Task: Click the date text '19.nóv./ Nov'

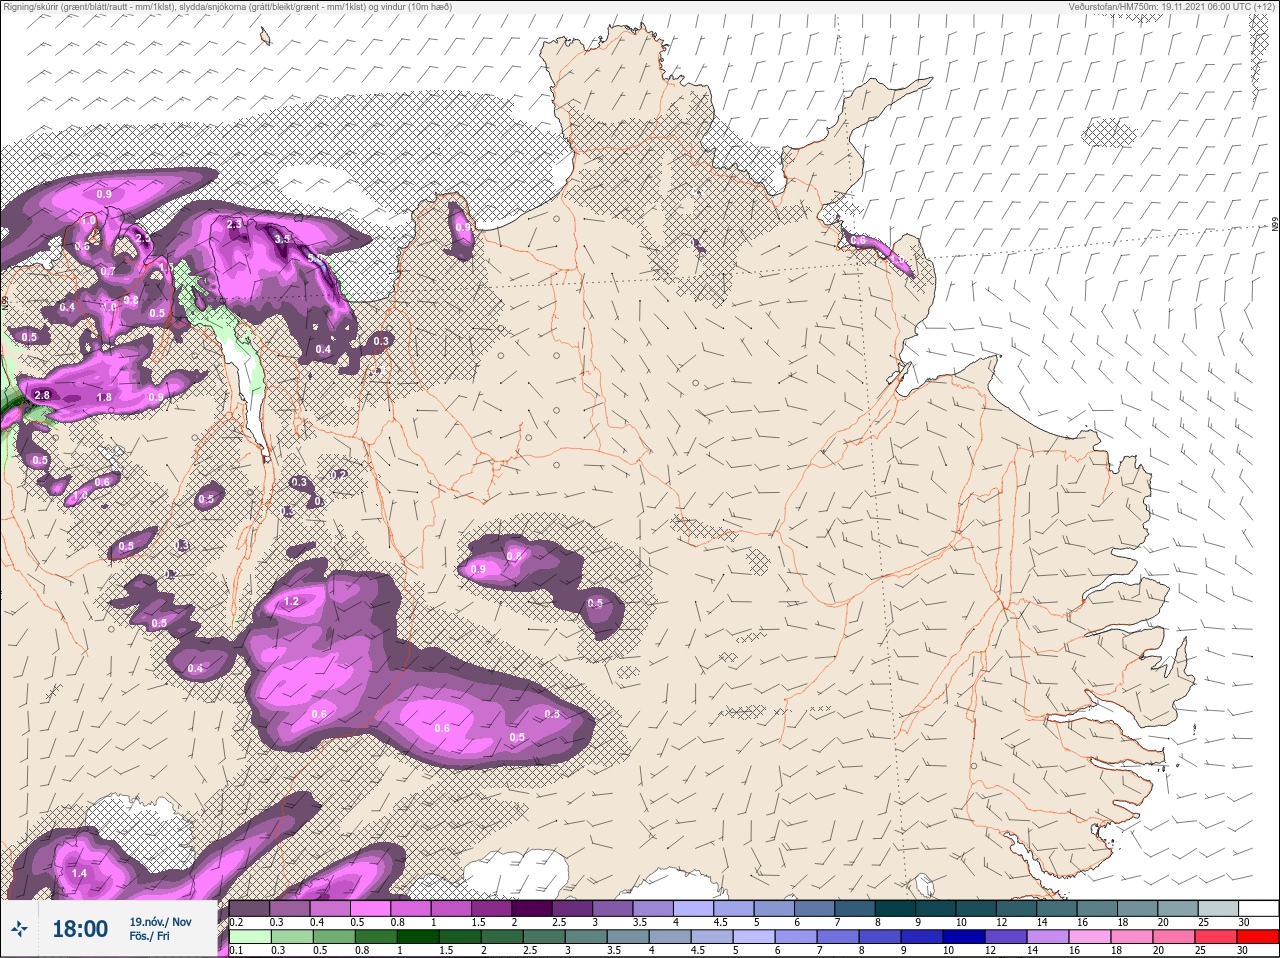Action: point(160,922)
